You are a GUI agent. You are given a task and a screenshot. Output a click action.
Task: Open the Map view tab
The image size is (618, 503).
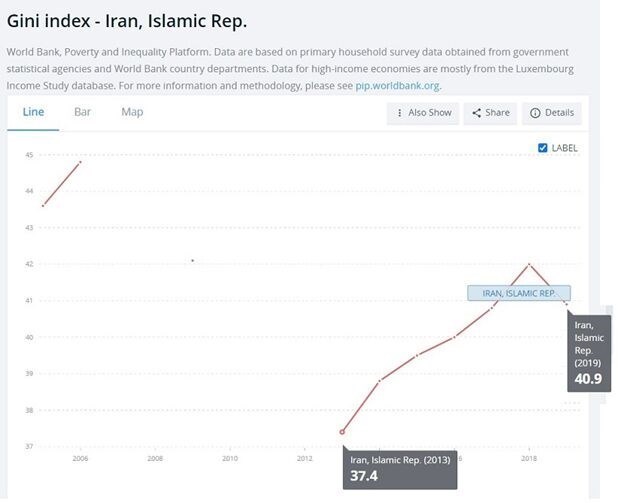132,112
